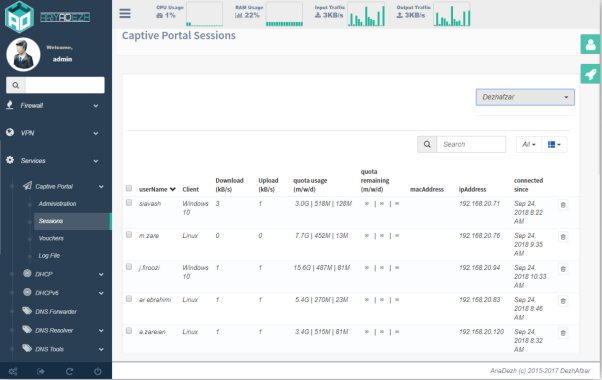602x380 pixels.
Task: Check the siavash row checkbox
Action: 129,203
